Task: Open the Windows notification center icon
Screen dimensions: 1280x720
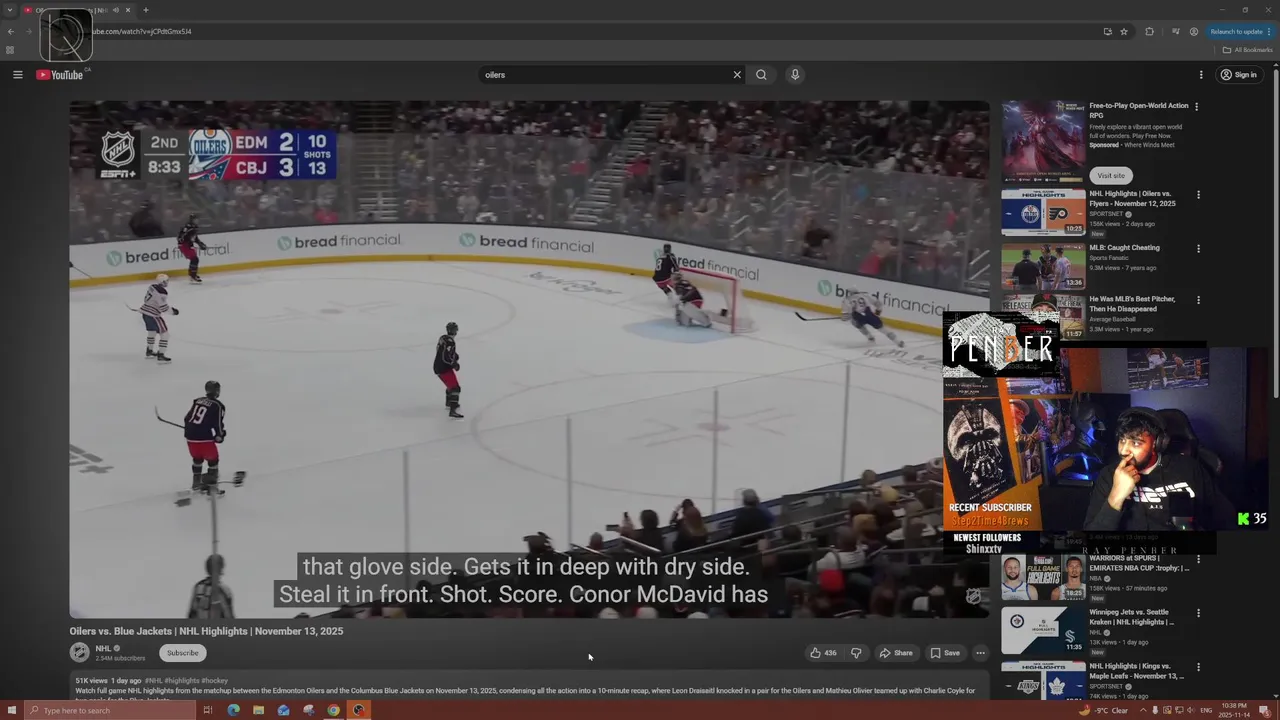Action: coord(1265,710)
